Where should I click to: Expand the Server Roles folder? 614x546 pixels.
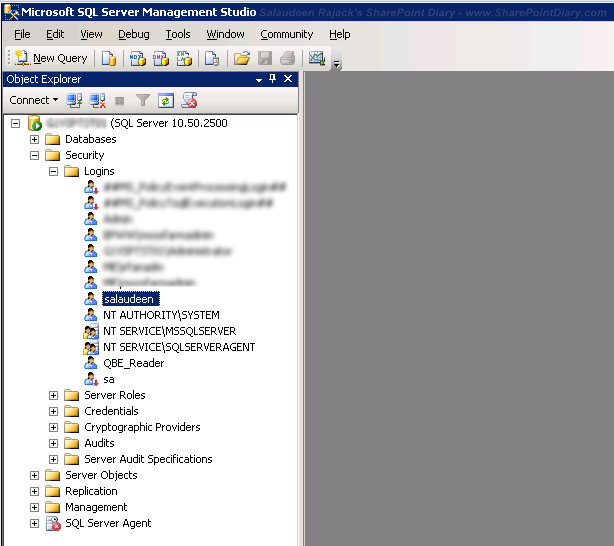coord(53,396)
